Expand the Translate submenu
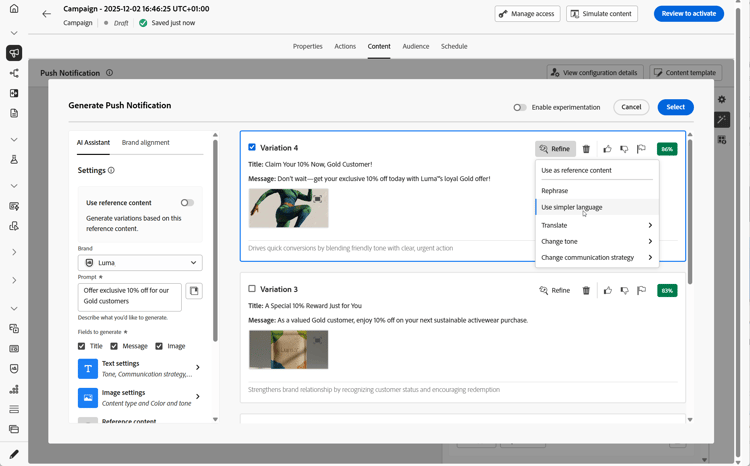750x466 pixels. tap(597, 225)
